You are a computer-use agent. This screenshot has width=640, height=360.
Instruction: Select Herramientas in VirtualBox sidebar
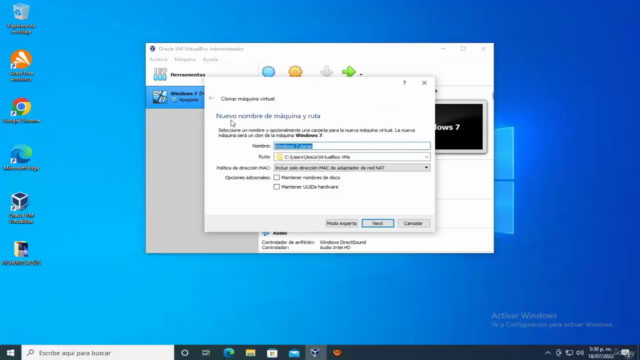[202, 75]
